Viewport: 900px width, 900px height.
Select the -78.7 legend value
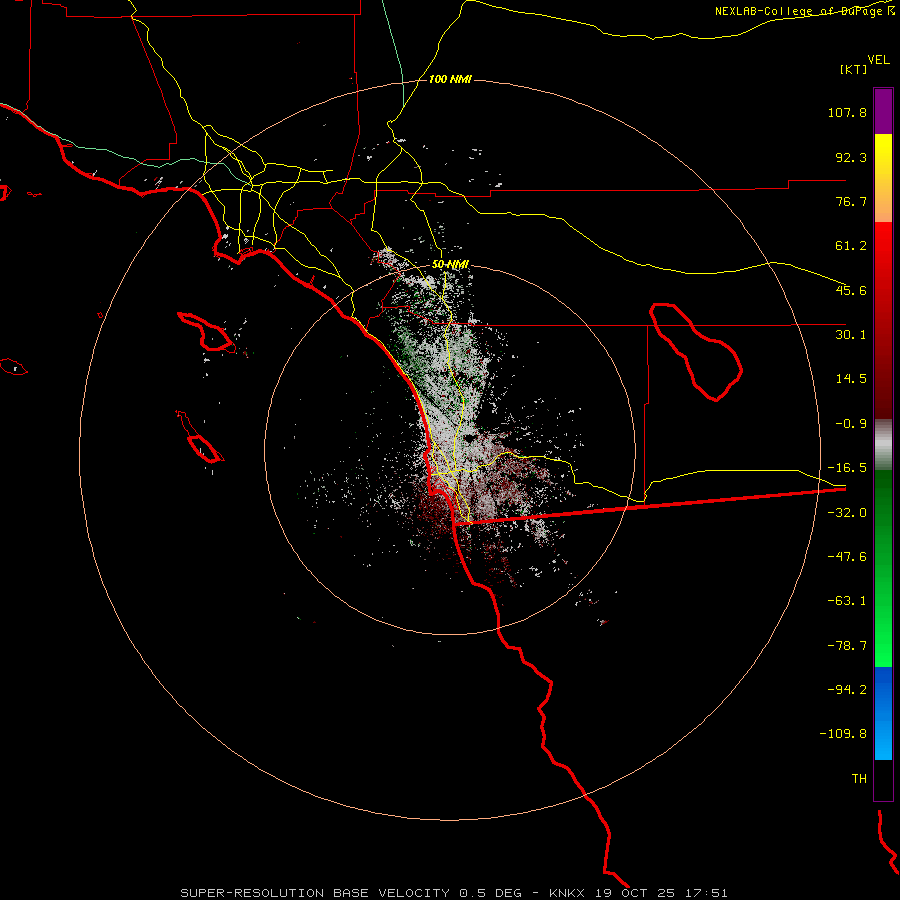coord(847,646)
